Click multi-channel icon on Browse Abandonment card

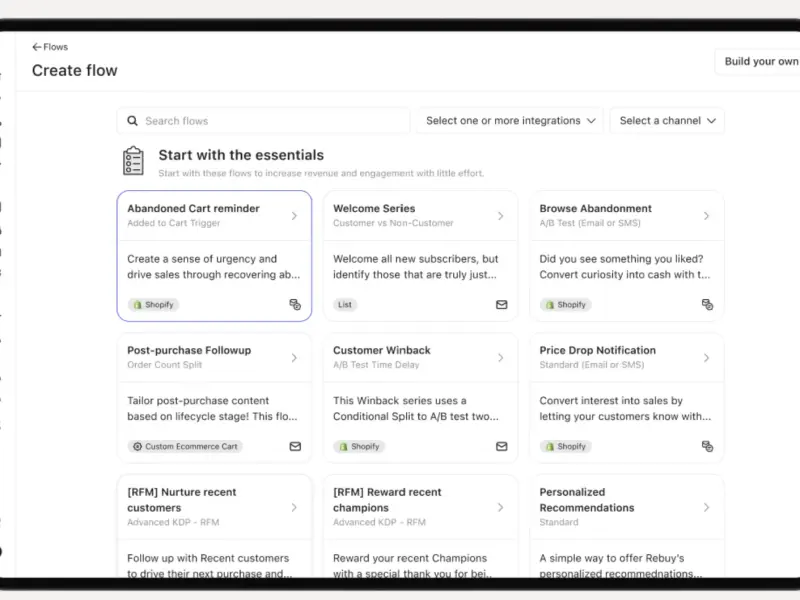[x=707, y=305]
